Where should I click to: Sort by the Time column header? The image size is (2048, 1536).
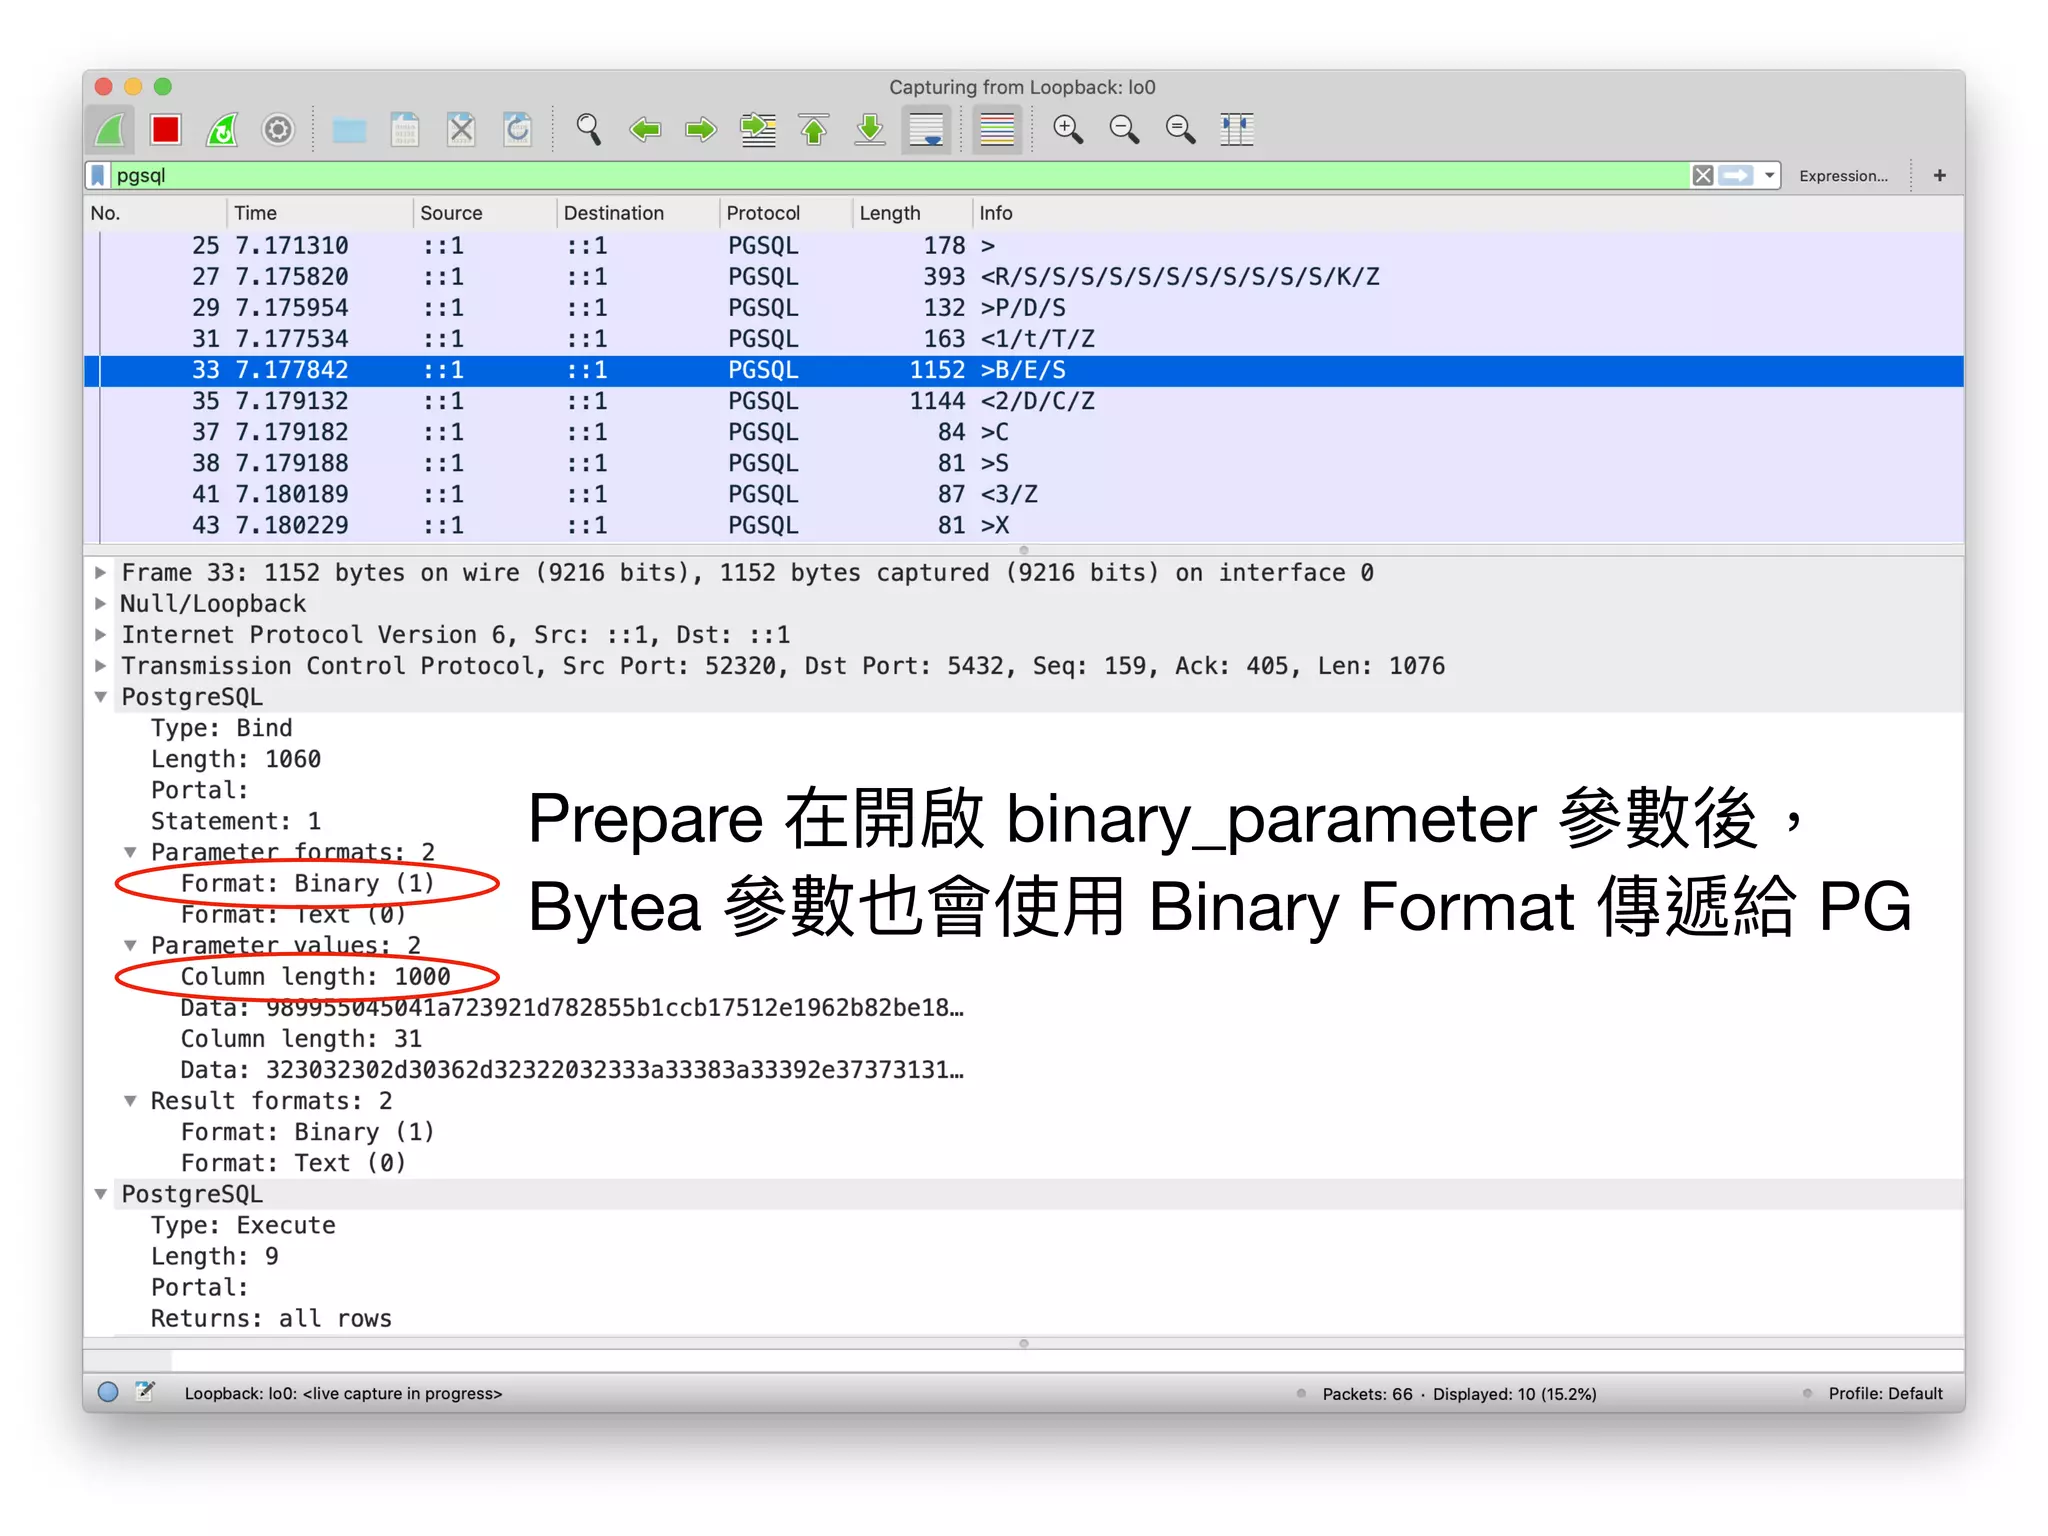click(319, 213)
